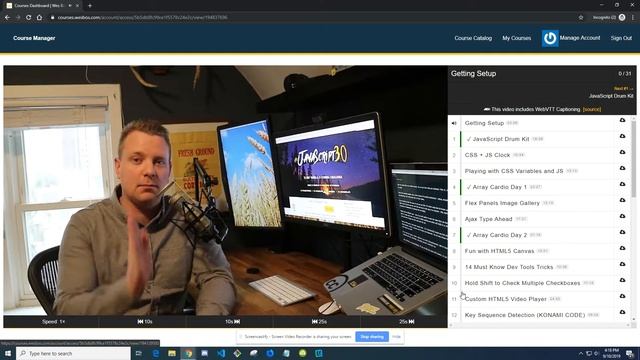Play the JavaScript Drum Kit lesson
The width and height of the screenshot is (640, 360).
click(501, 139)
